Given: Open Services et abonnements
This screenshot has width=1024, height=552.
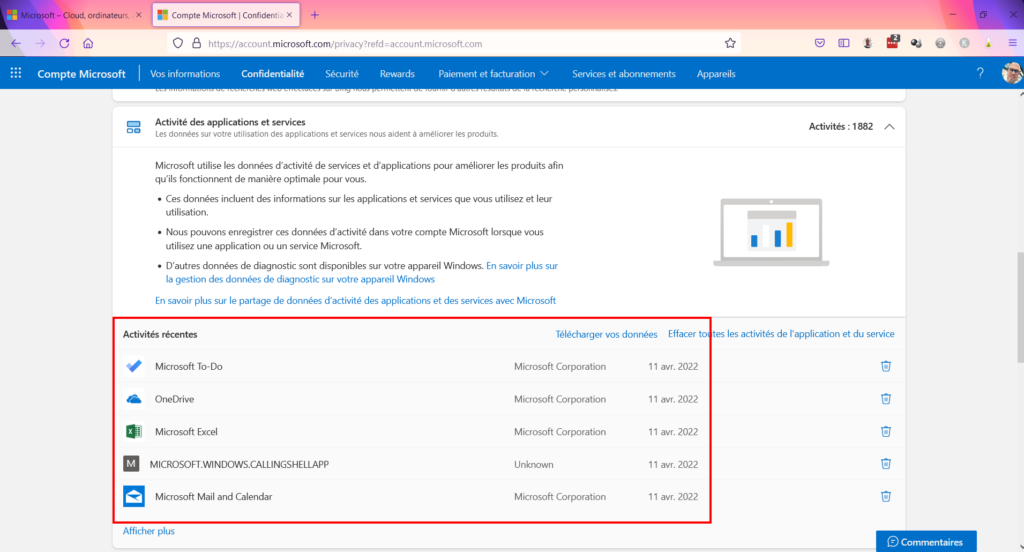Looking at the screenshot, I should (624, 74).
